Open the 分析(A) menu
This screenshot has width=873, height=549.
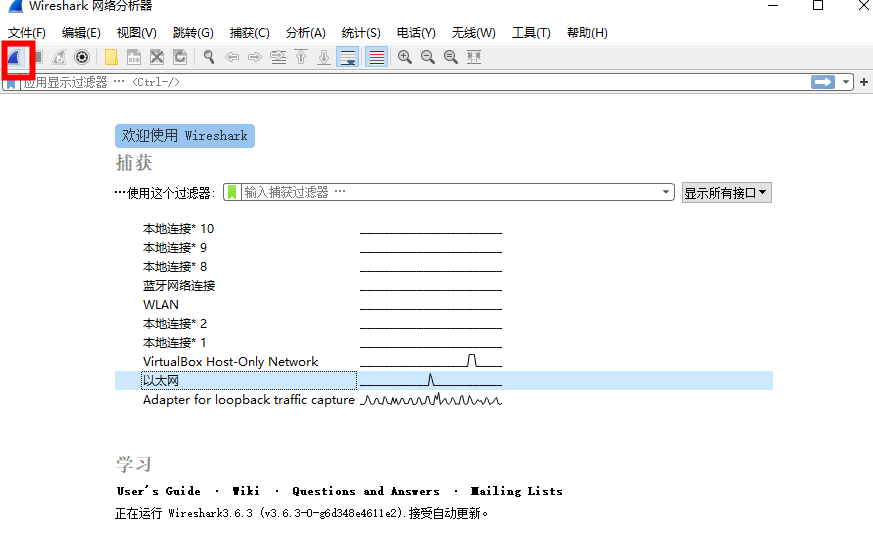pos(306,33)
